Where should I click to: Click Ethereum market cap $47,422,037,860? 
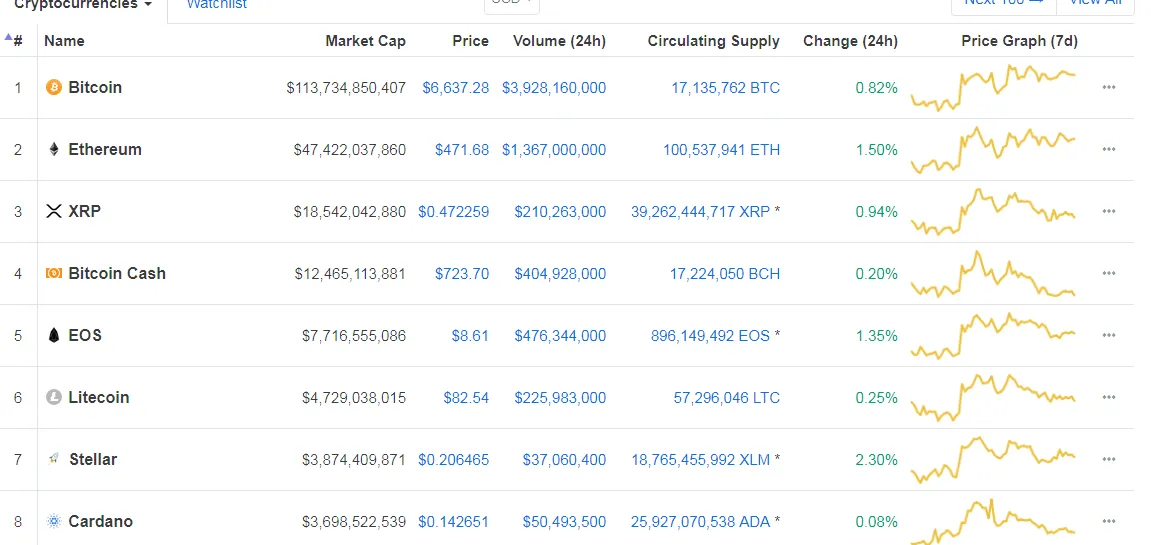pyautogui.click(x=350, y=149)
